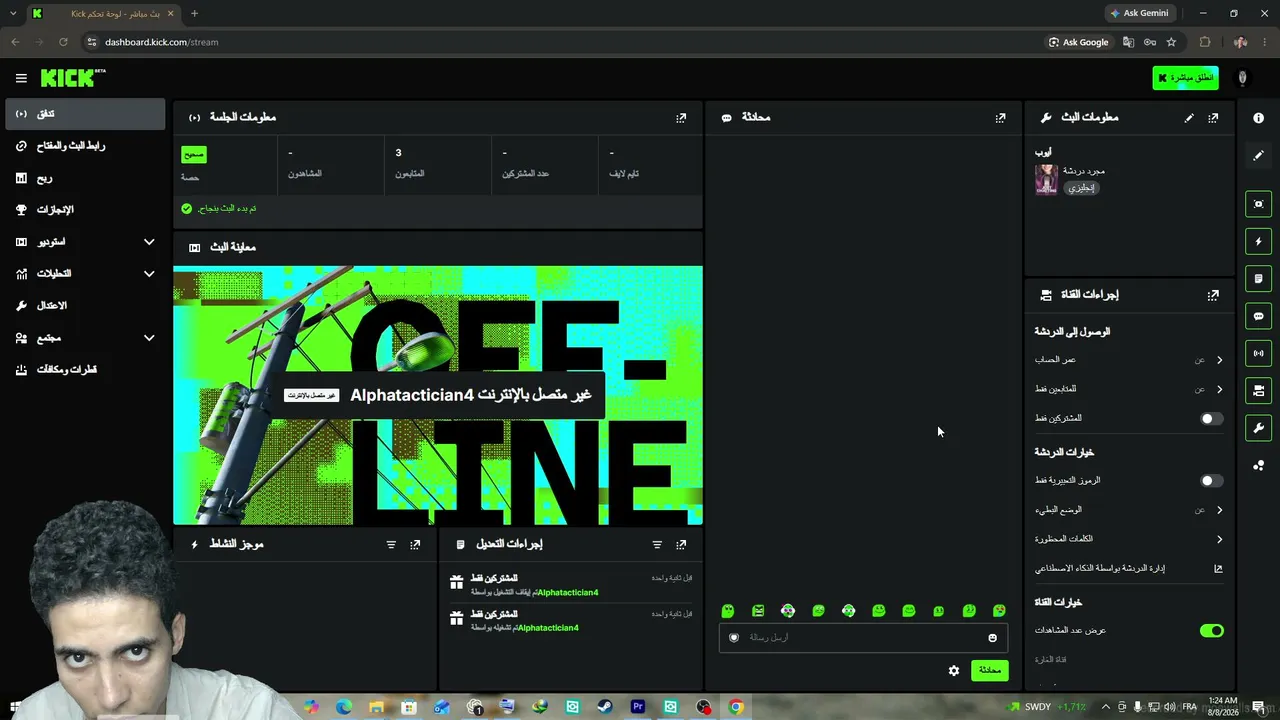Open ربح in the sidebar
Screen dimensions: 1280x720
pyautogui.click(x=85, y=178)
